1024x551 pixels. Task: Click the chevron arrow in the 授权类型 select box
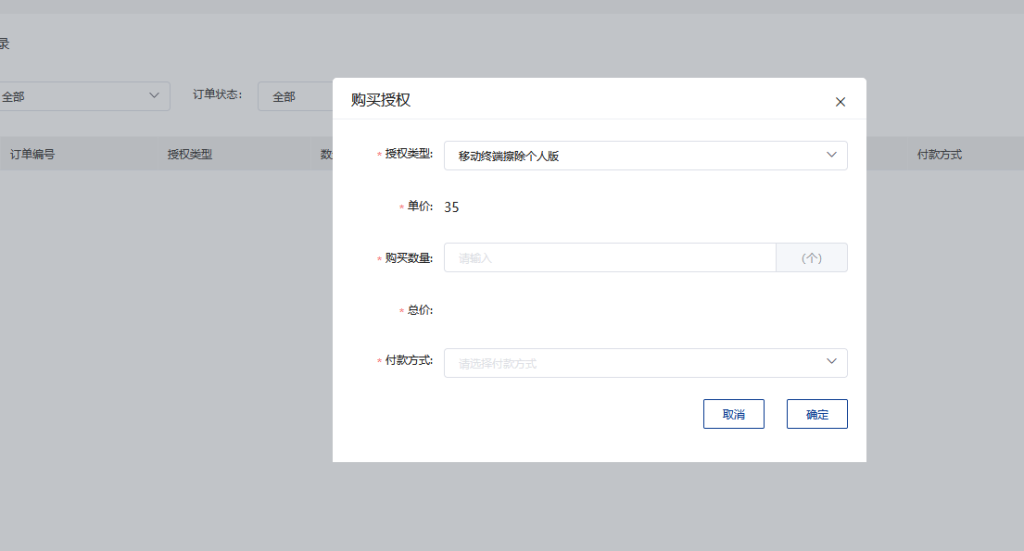coord(831,155)
